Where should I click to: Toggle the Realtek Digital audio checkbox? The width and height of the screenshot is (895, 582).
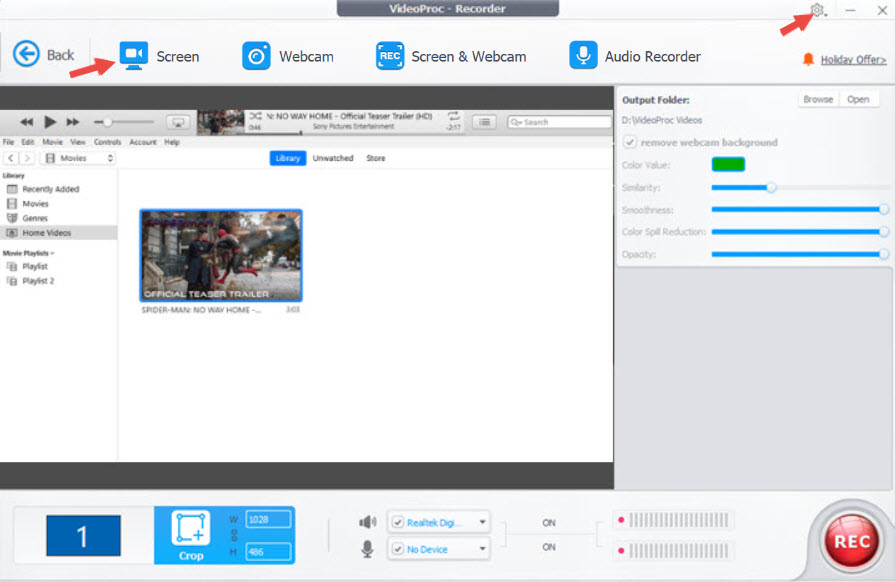coord(398,522)
